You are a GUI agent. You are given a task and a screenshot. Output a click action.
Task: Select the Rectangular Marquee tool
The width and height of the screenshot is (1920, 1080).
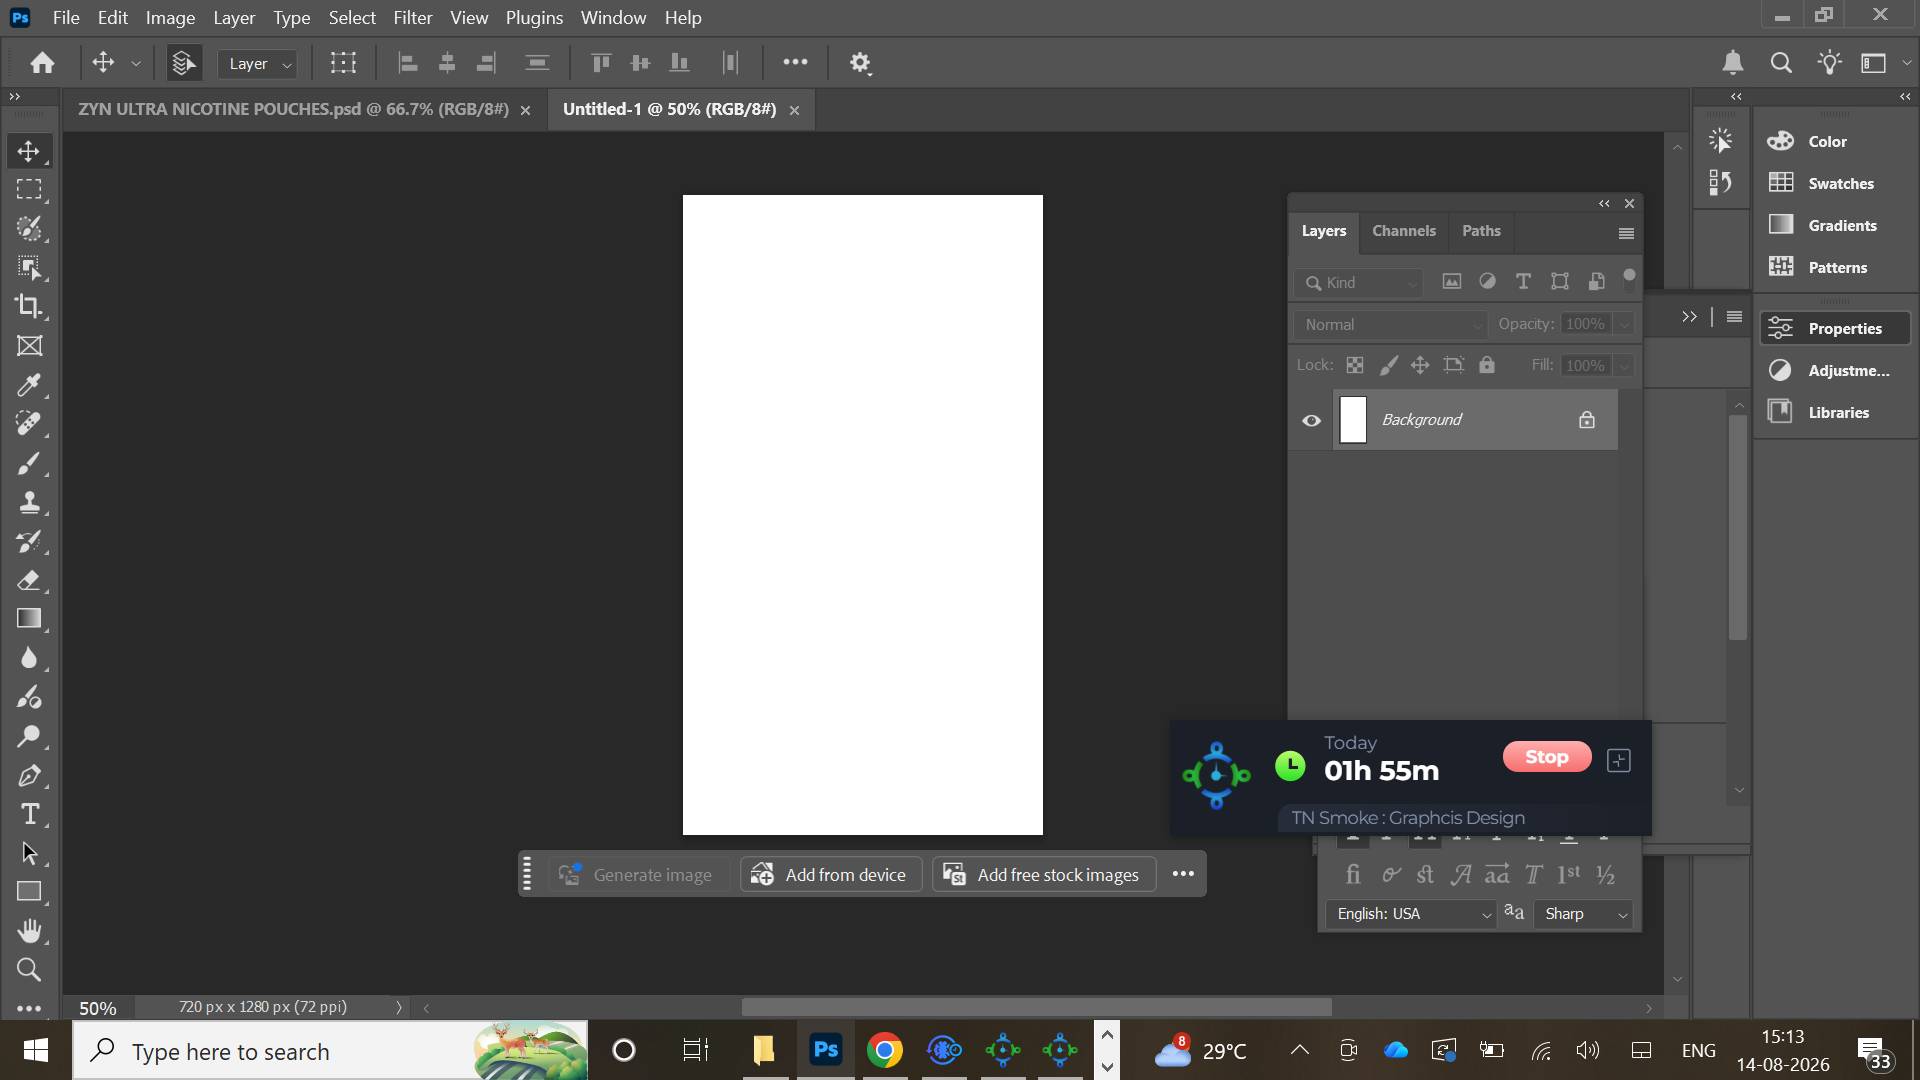pyautogui.click(x=29, y=189)
